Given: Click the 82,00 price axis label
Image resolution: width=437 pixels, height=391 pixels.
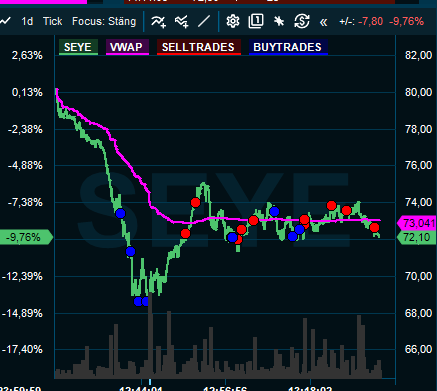Looking at the screenshot, I should coord(418,55).
